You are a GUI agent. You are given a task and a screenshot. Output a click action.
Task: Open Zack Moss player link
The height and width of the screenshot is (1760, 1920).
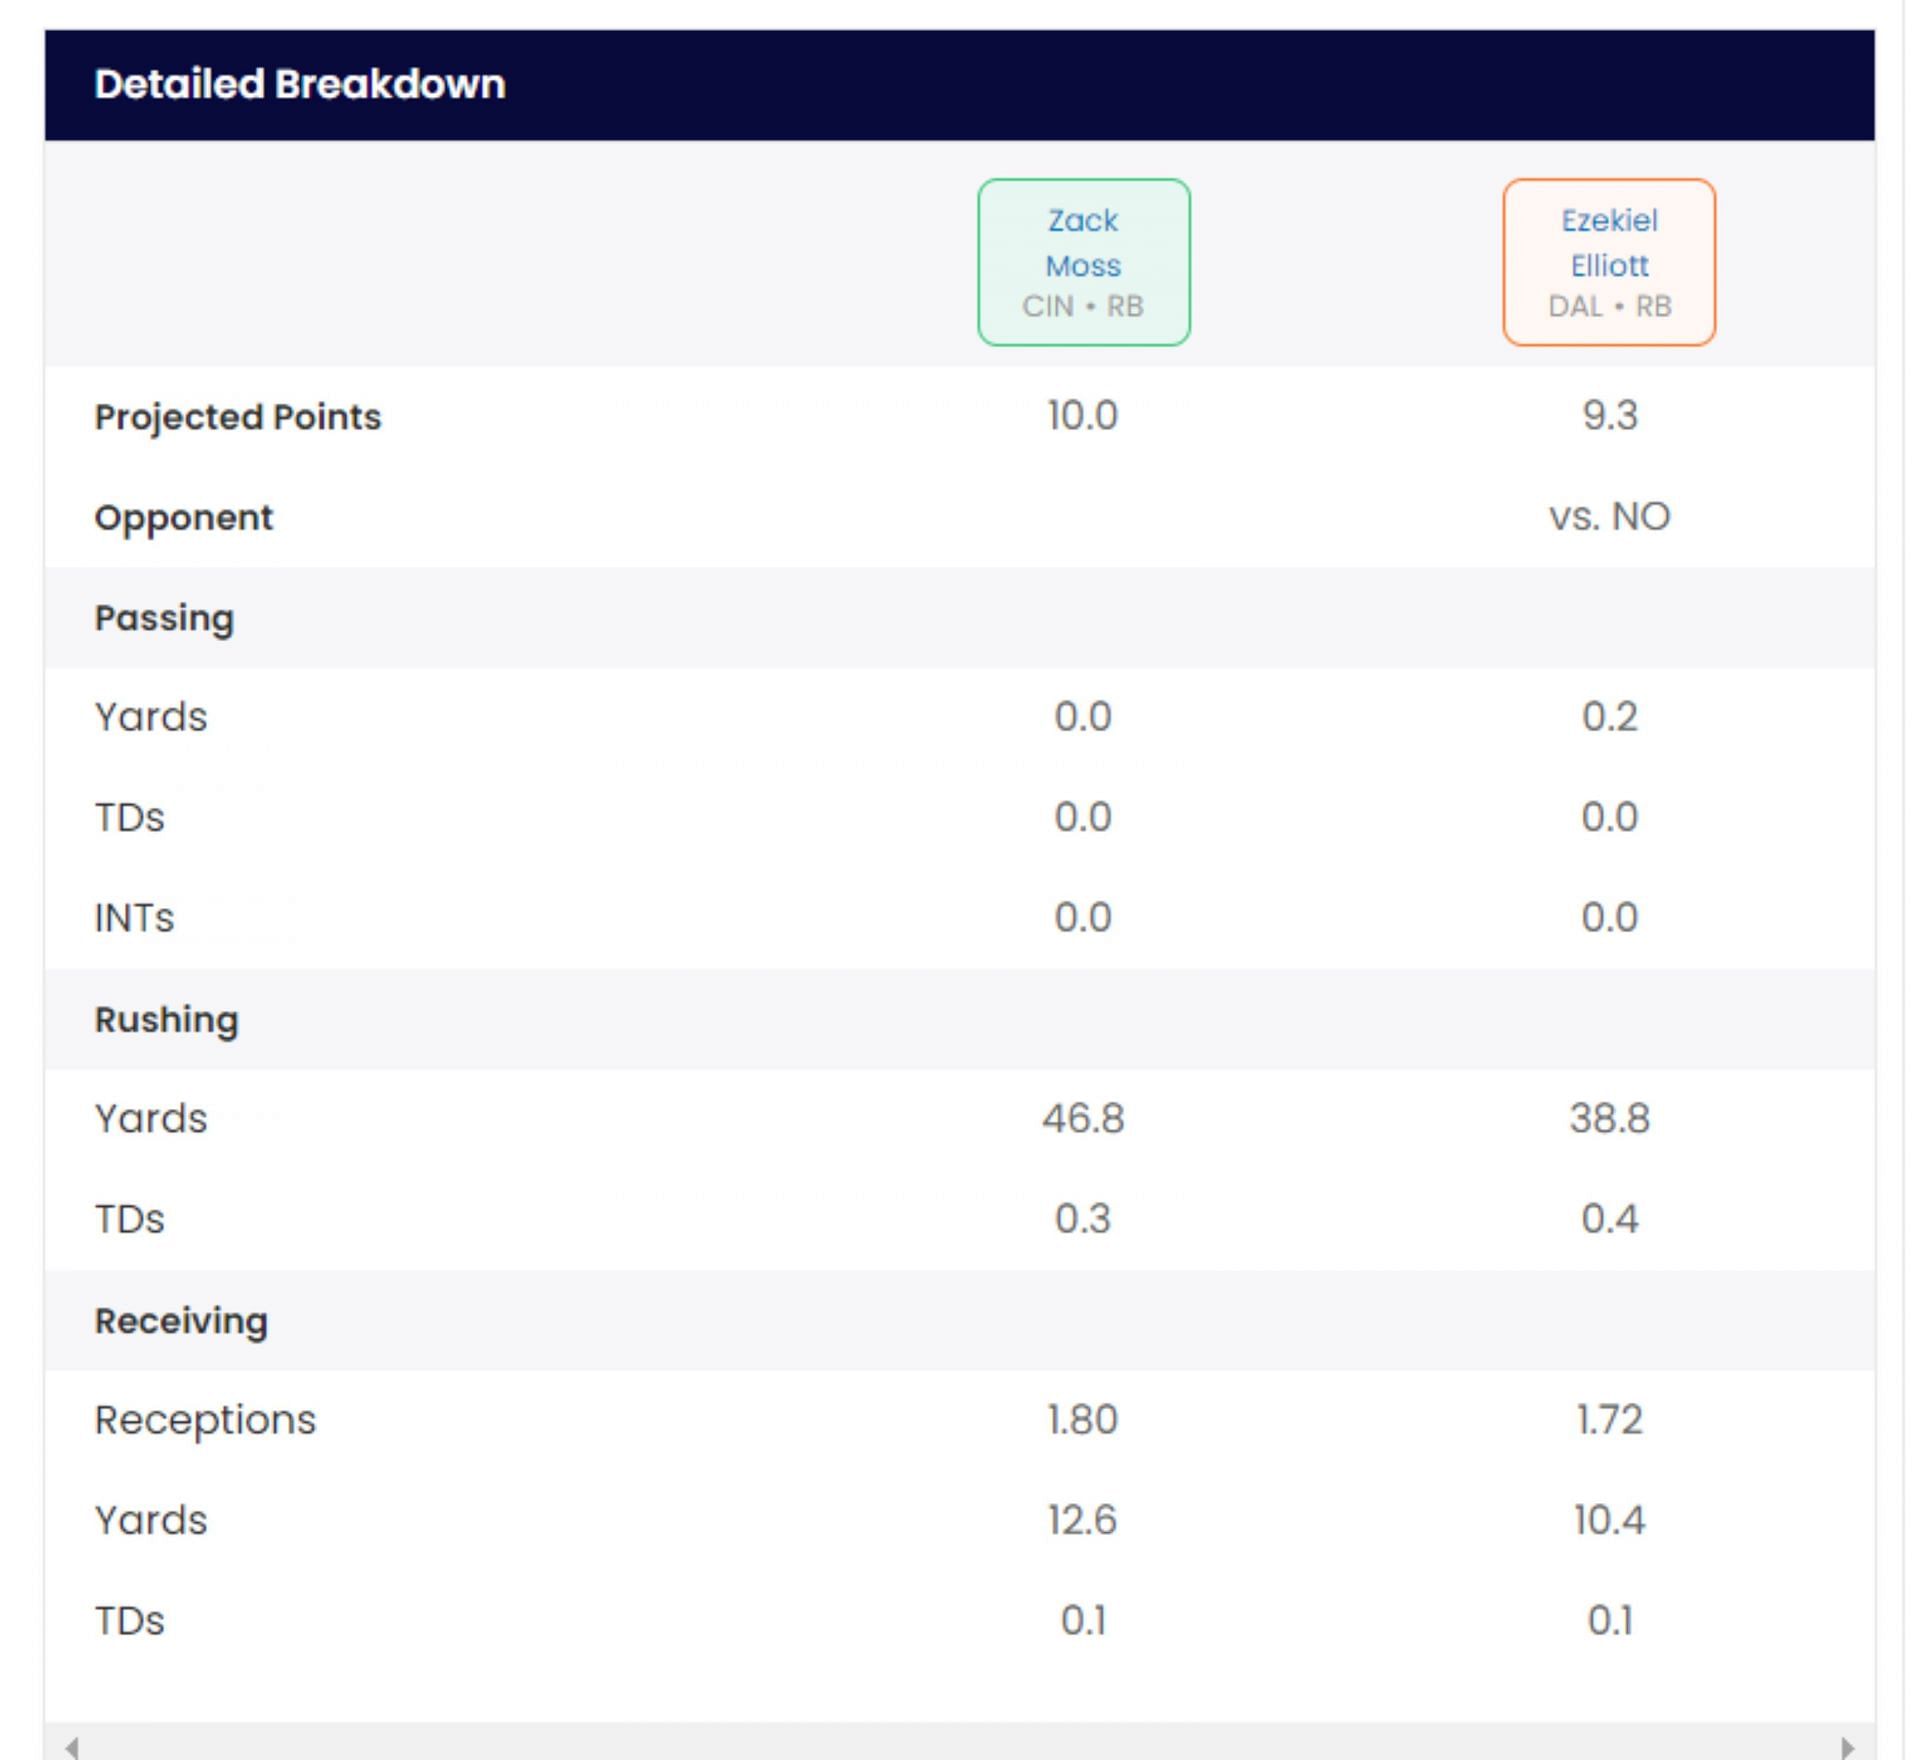click(1083, 243)
